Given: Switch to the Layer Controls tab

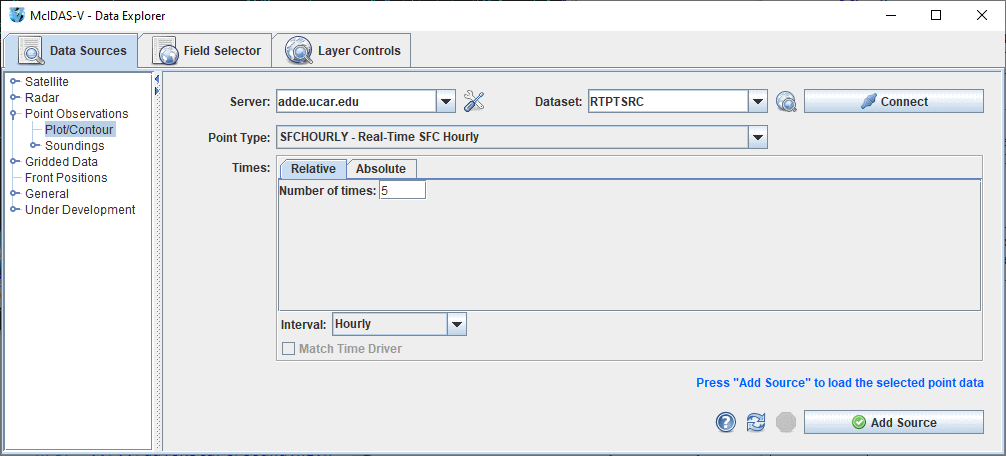Looking at the screenshot, I should coord(345,51).
